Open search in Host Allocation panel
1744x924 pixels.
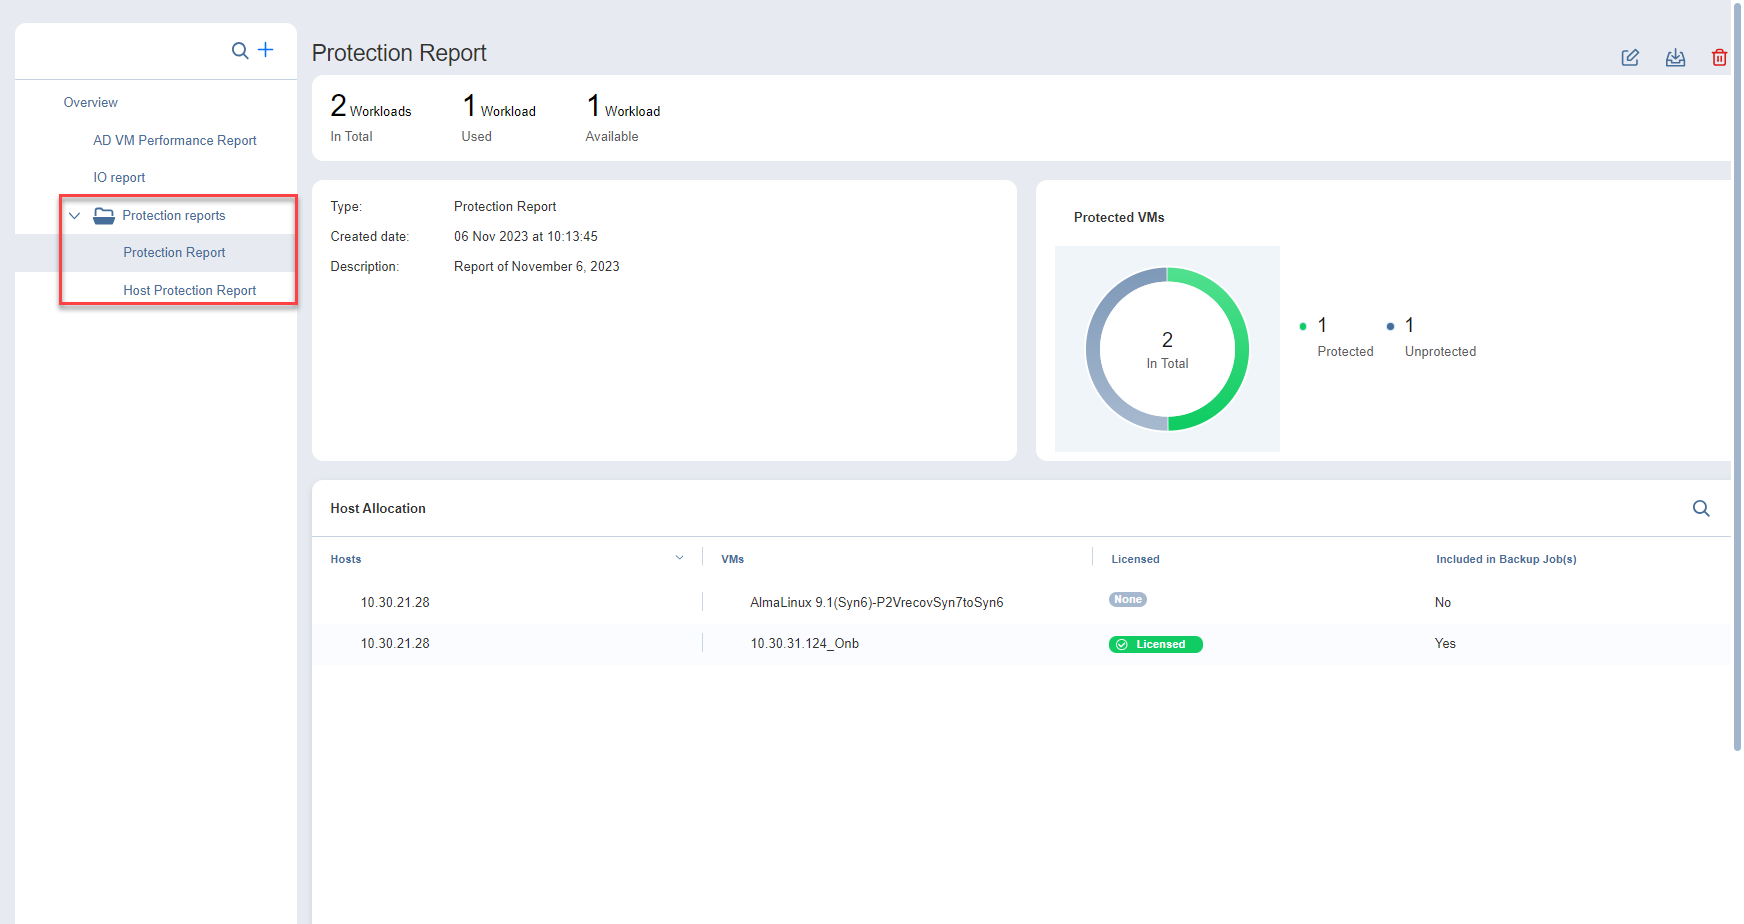pos(1700,509)
